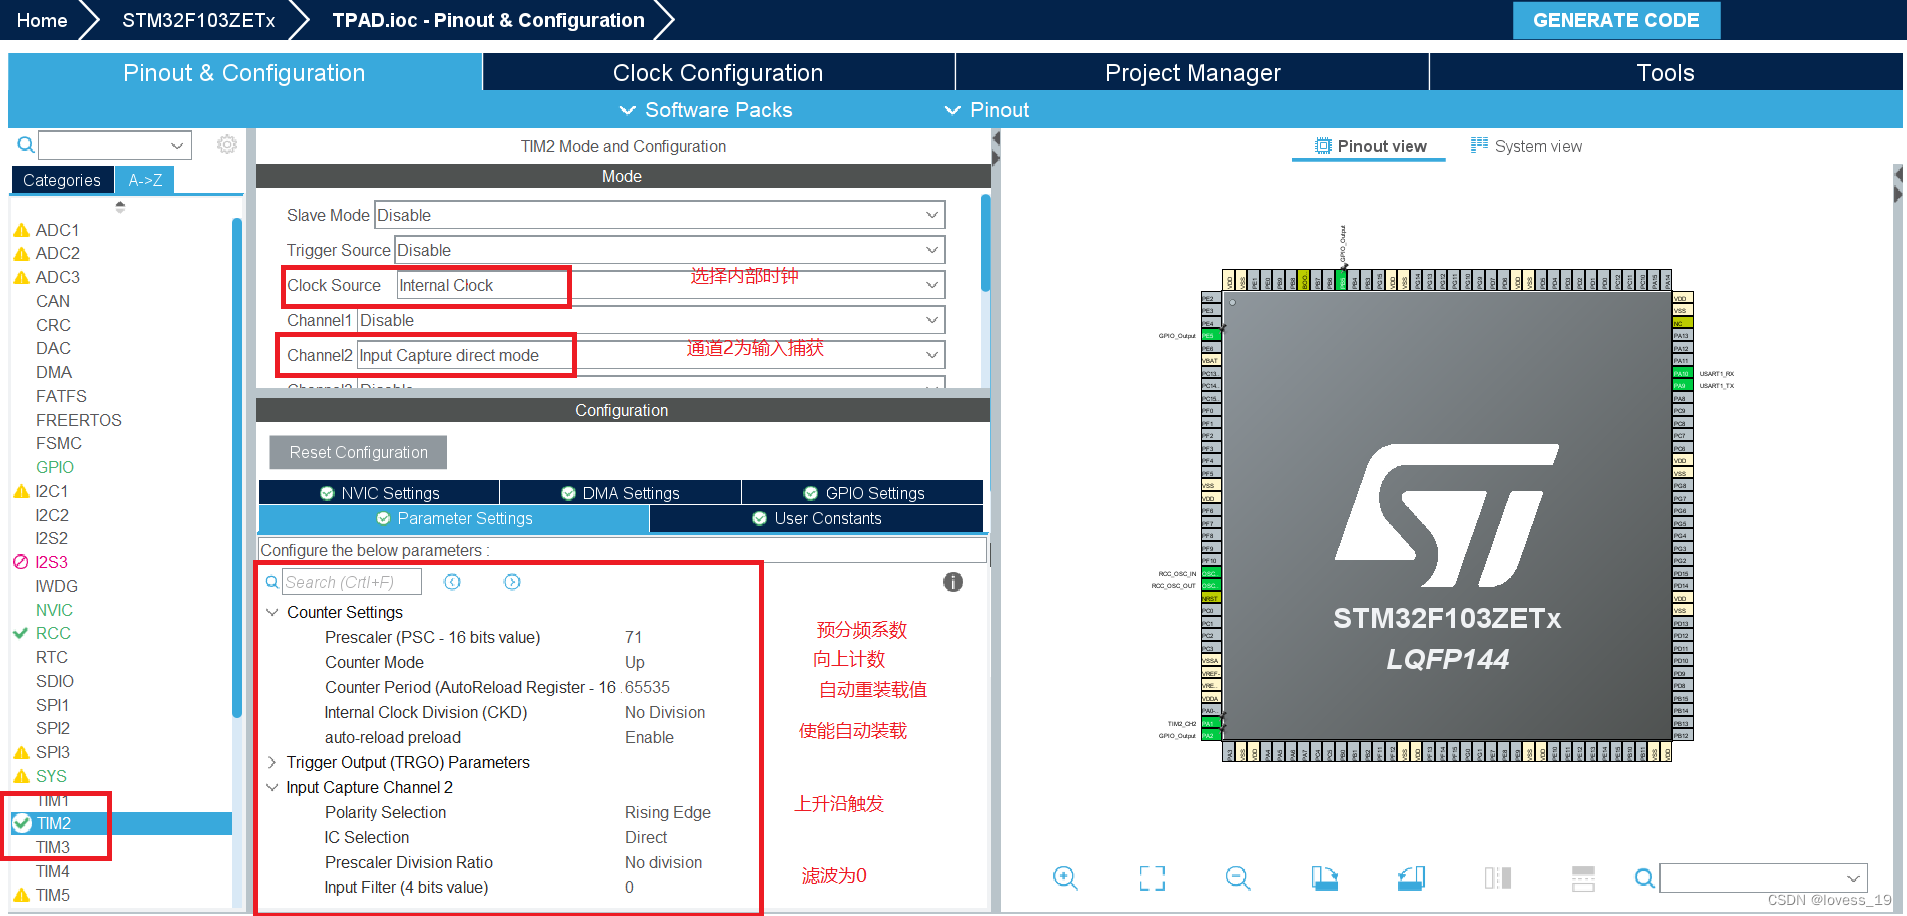1907x916 pixels.
Task: Select the GPIO category item
Action: coord(55,467)
